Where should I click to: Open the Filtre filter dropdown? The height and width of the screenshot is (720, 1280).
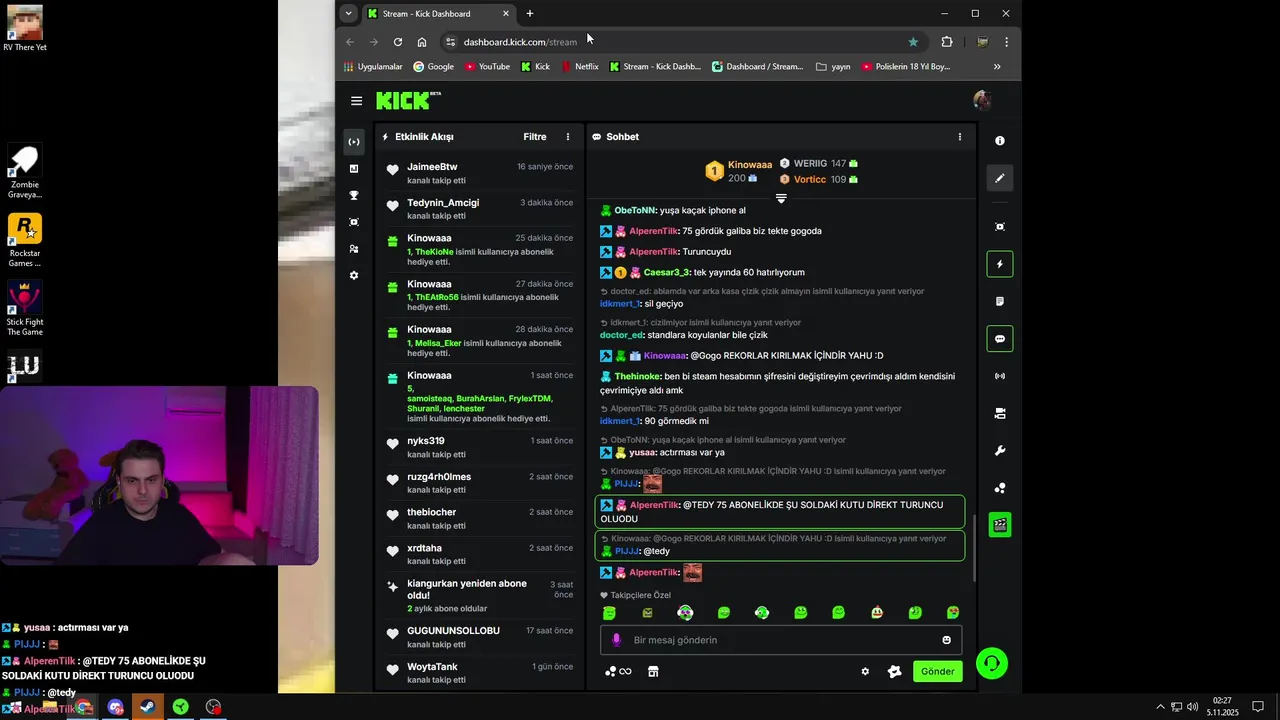click(535, 137)
